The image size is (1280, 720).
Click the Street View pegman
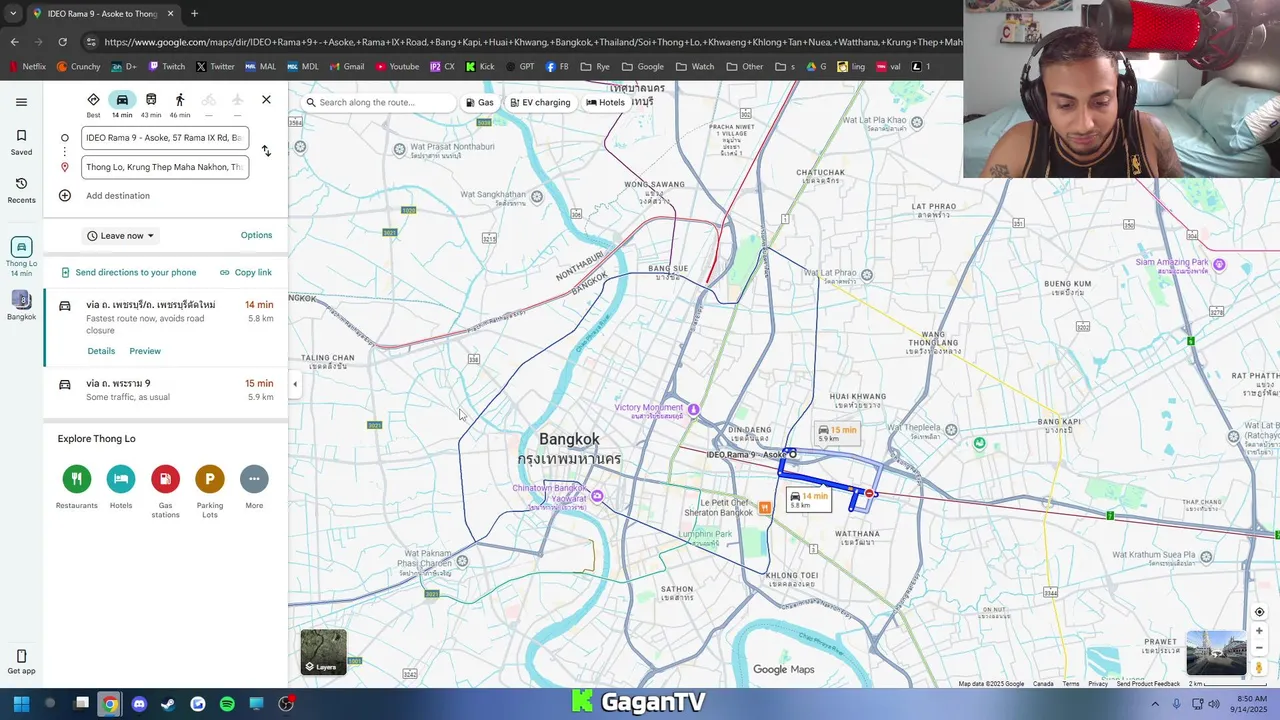1259,667
